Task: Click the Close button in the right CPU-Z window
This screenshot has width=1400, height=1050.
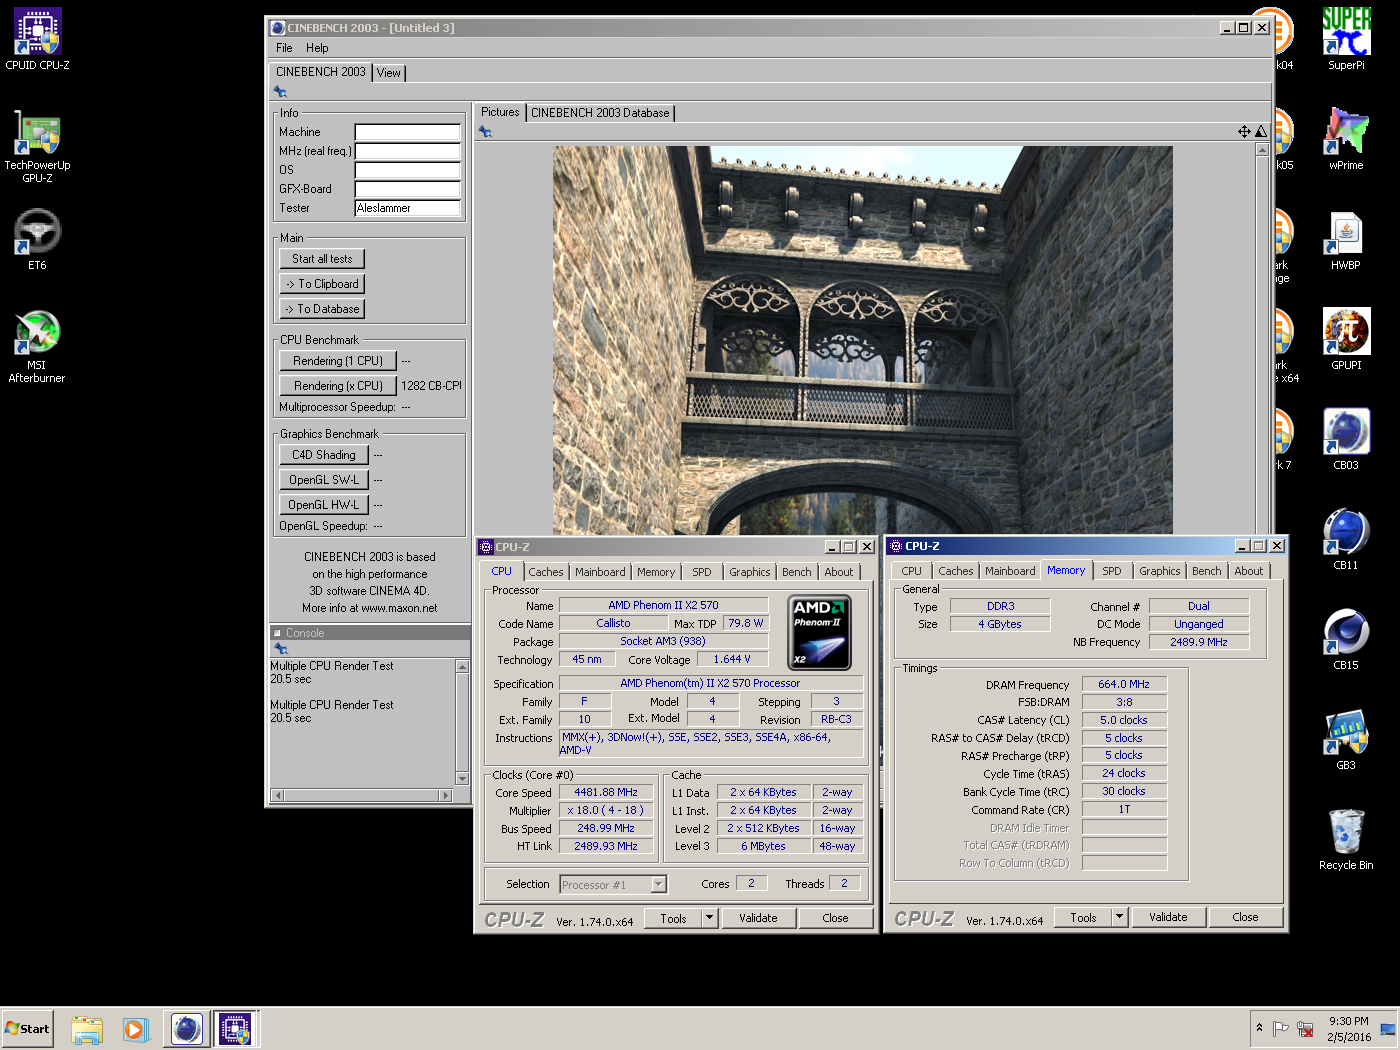Action: pyautogui.click(x=1245, y=917)
